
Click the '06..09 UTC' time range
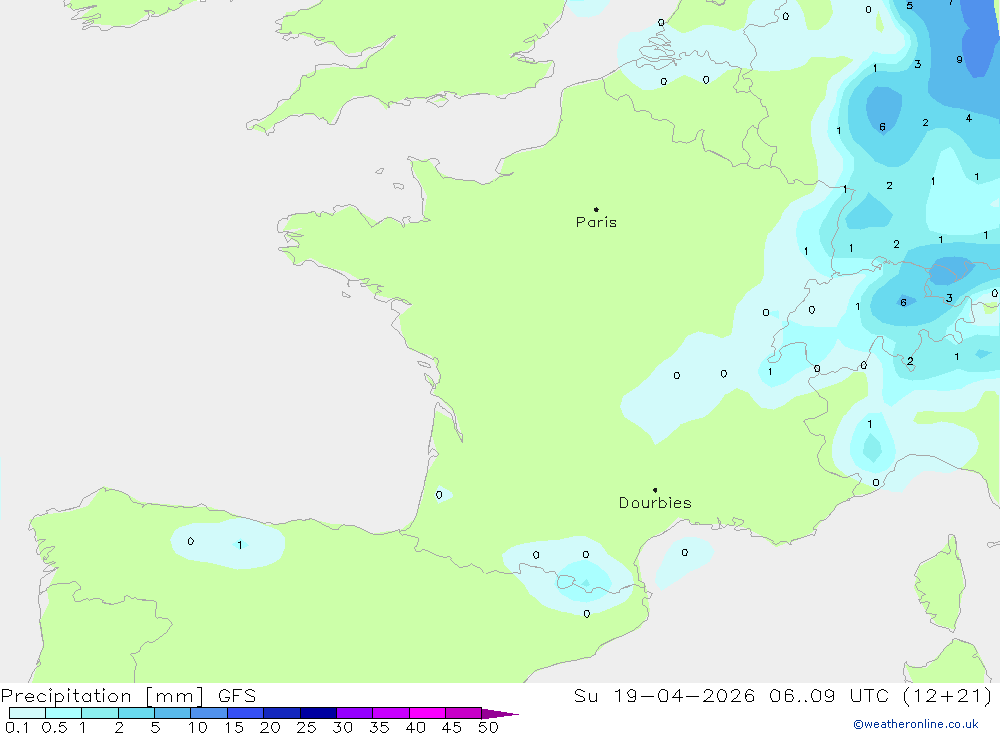[829, 695]
